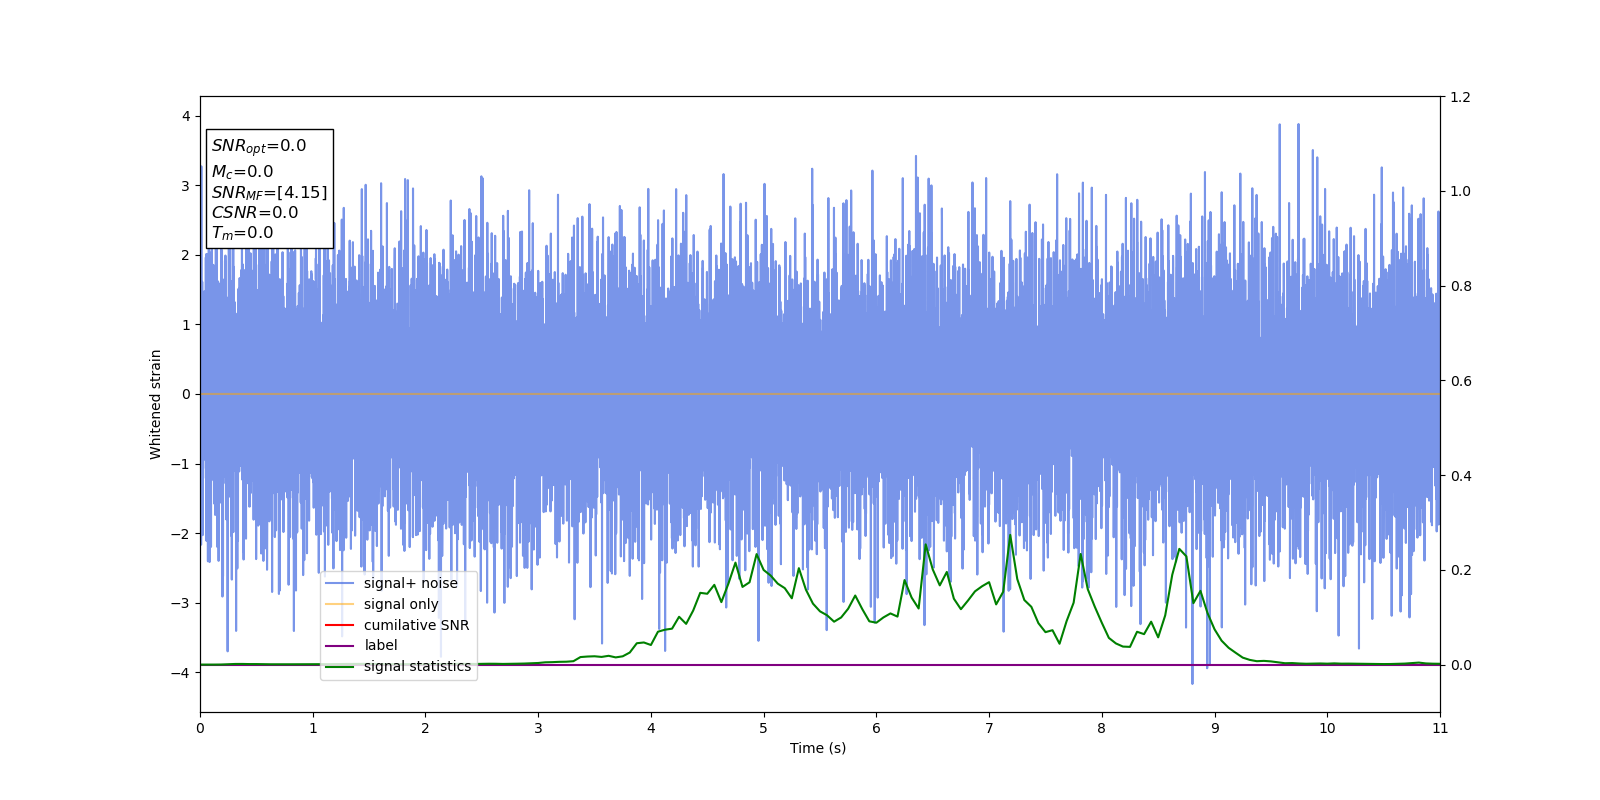Click the SNR_opt=0.0 annotation text

coord(259,146)
